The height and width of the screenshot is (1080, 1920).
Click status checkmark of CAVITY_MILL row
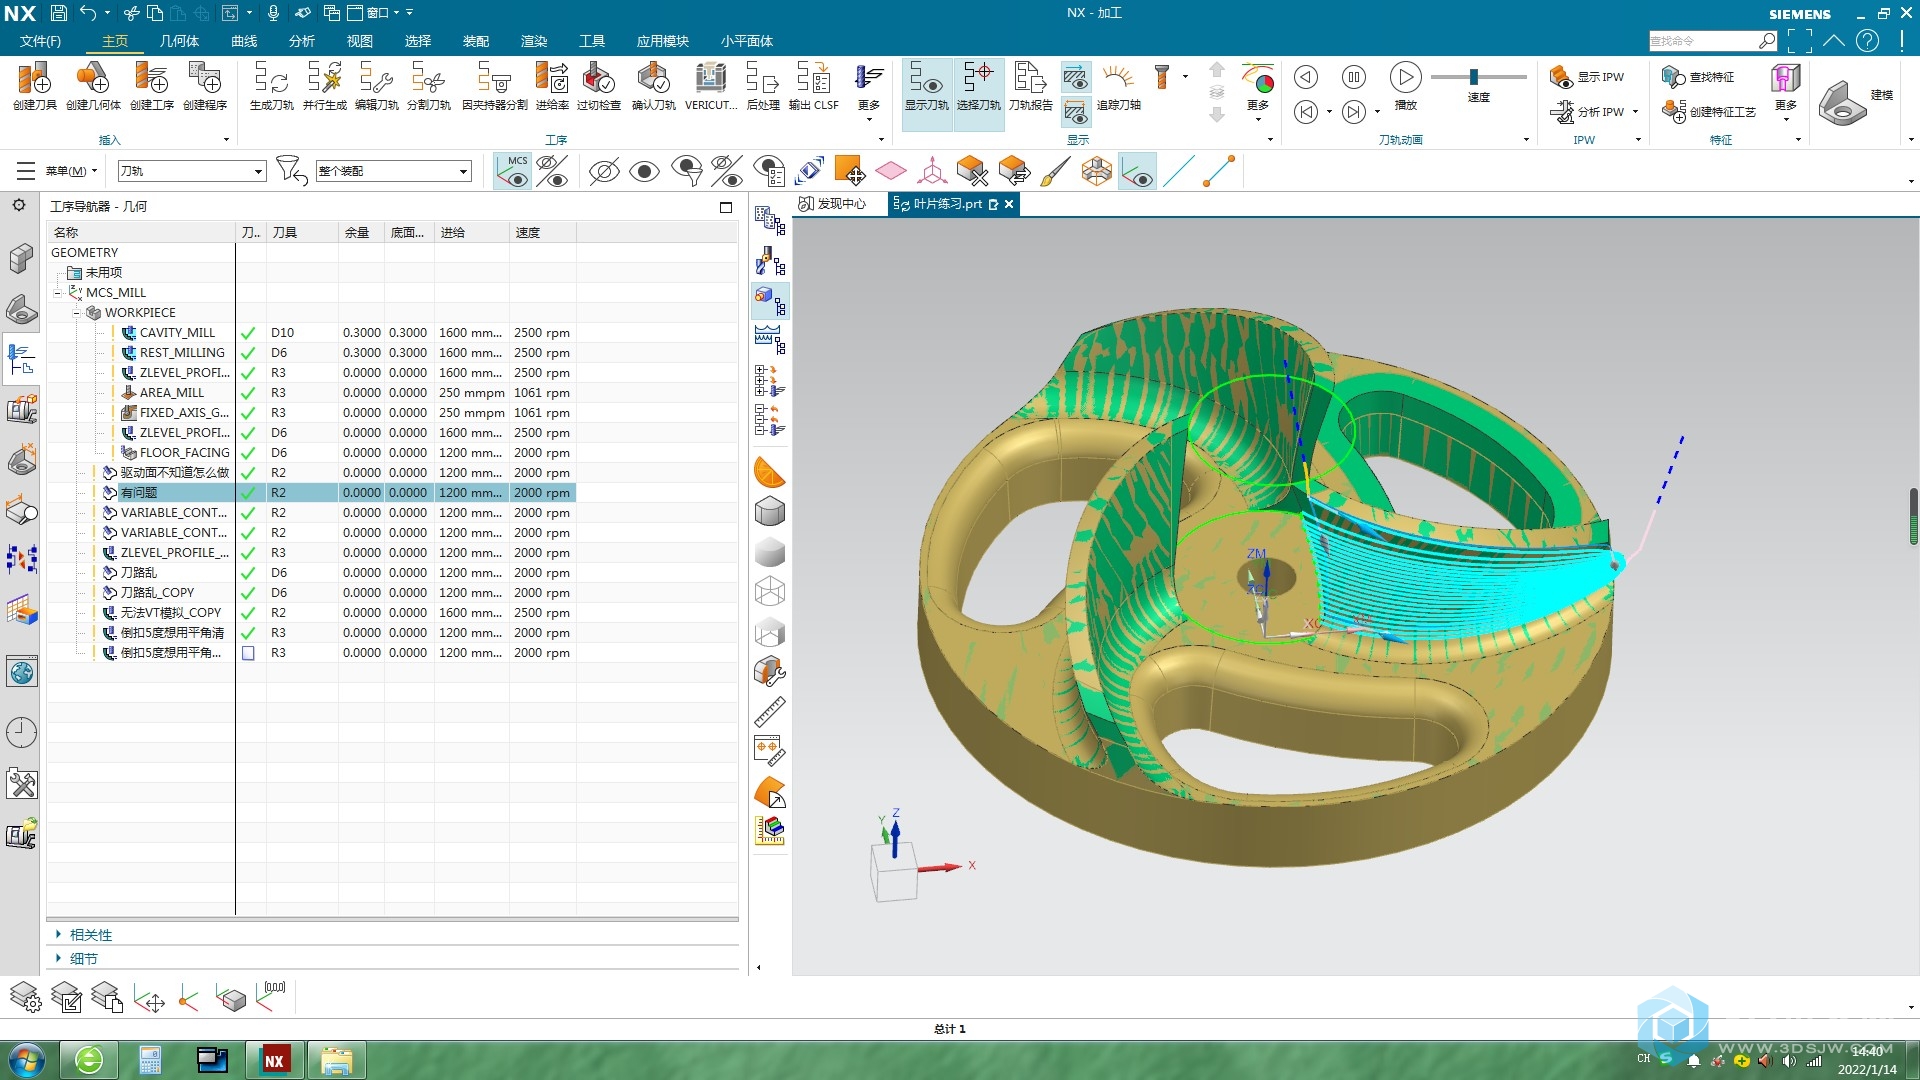248,333
